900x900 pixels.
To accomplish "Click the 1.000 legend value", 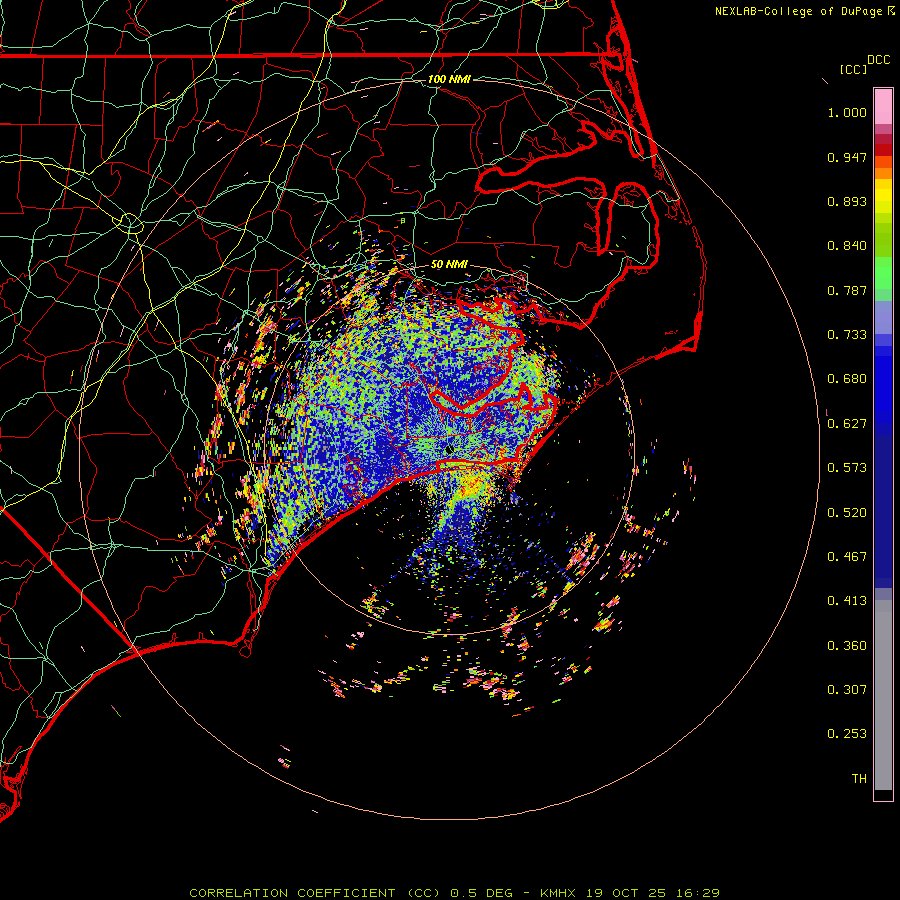I will click(847, 112).
